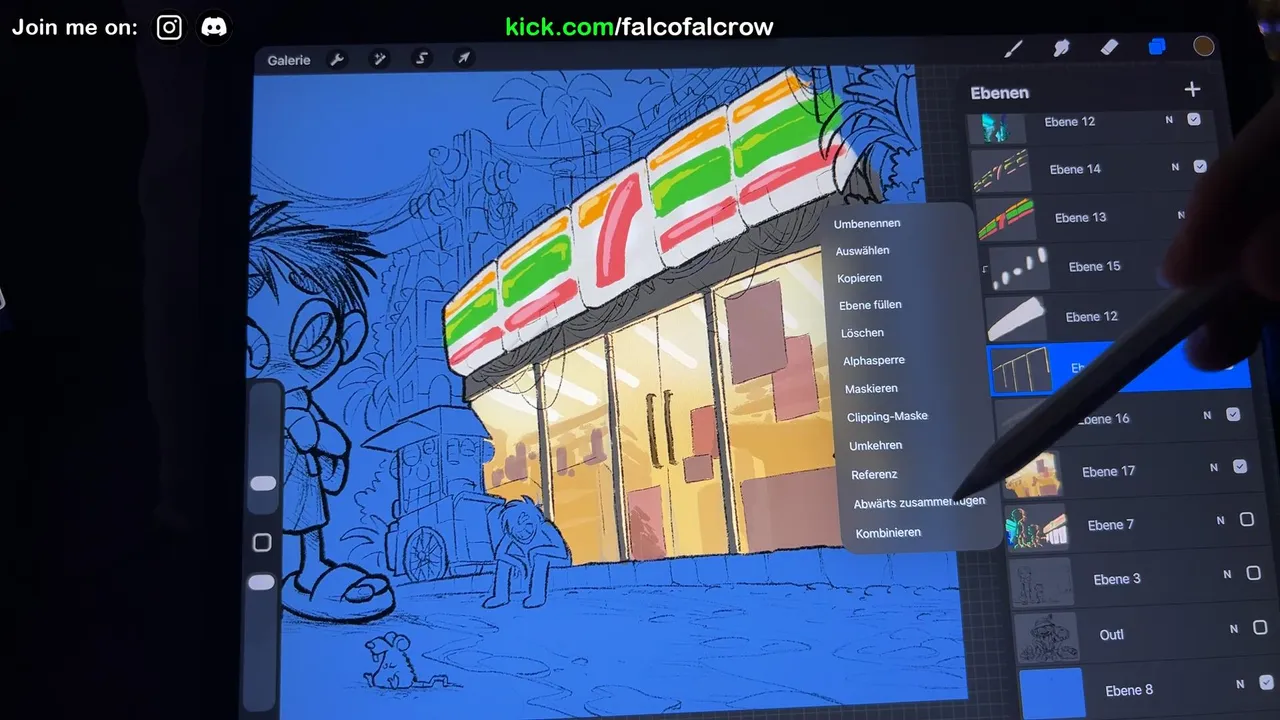Open blend mode N of Ebene 3
Image resolution: width=1280 pixels, height=720 pixels.
click(x=1227, y=574)
